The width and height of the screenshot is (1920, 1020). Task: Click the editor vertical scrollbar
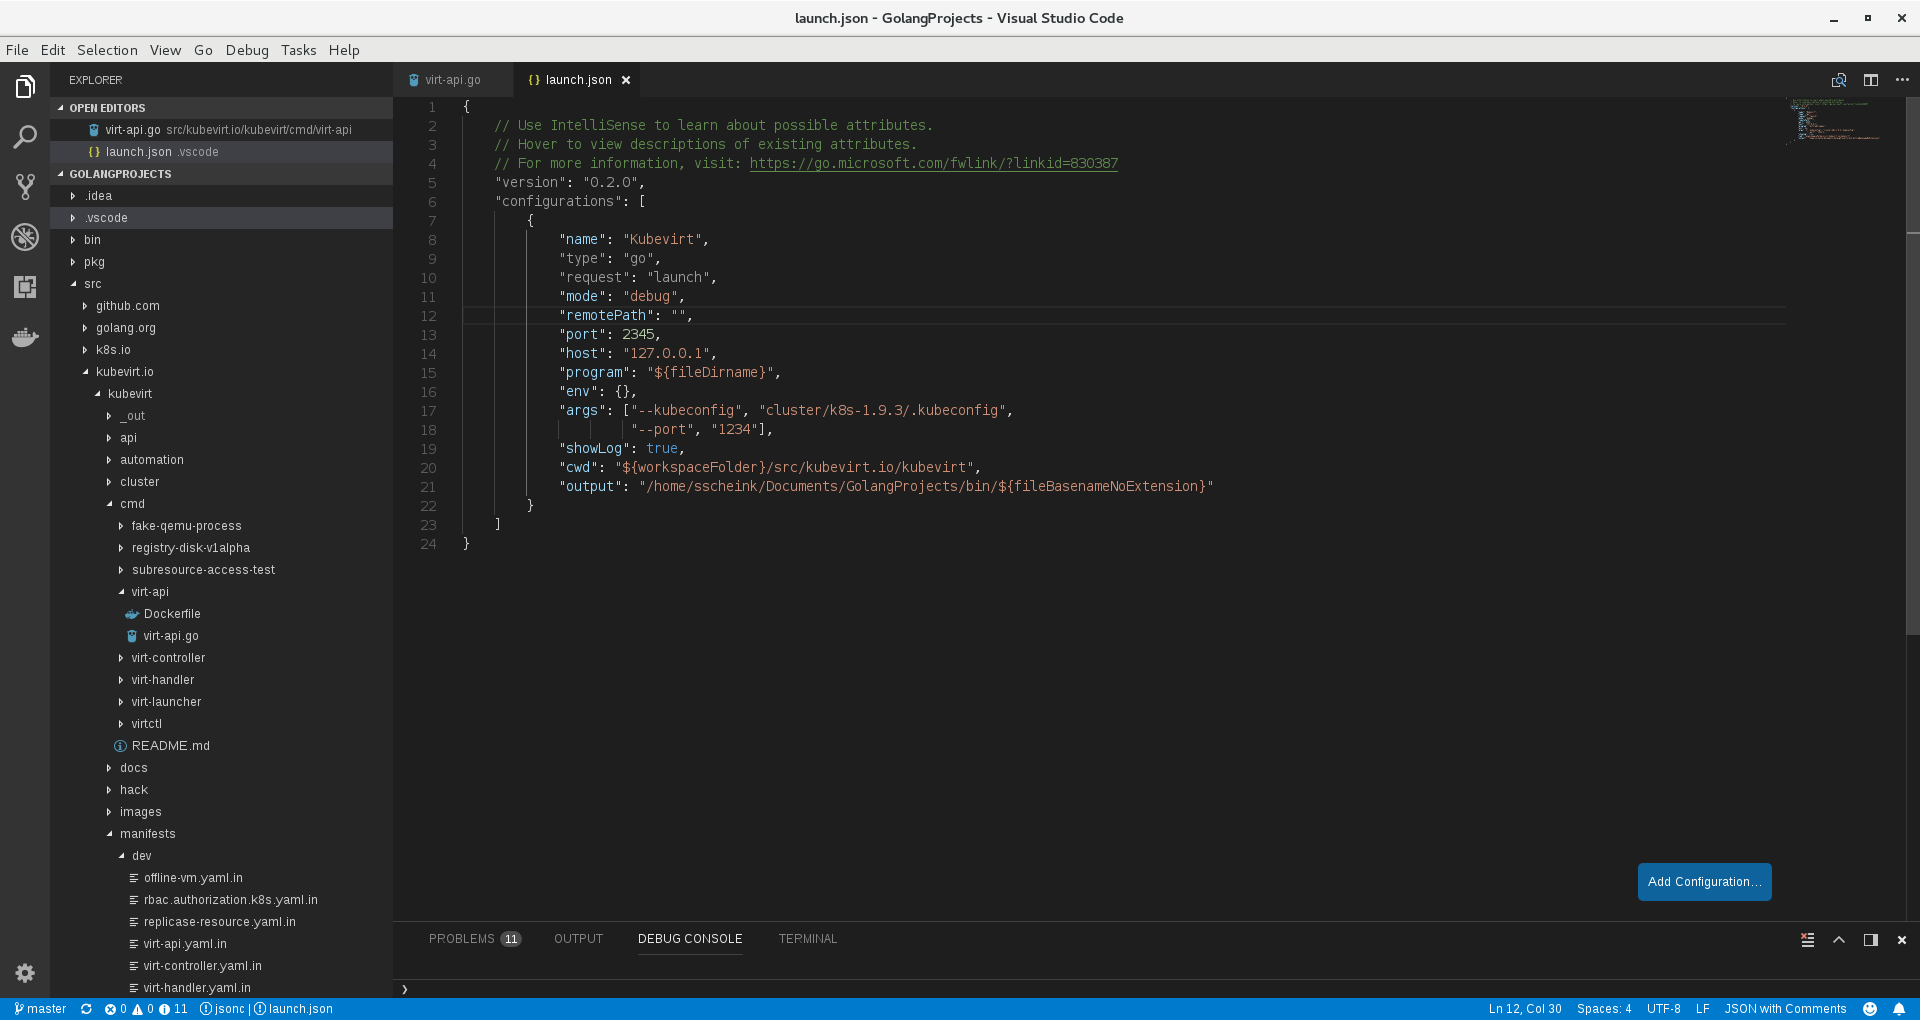[x=1912, y=366]
